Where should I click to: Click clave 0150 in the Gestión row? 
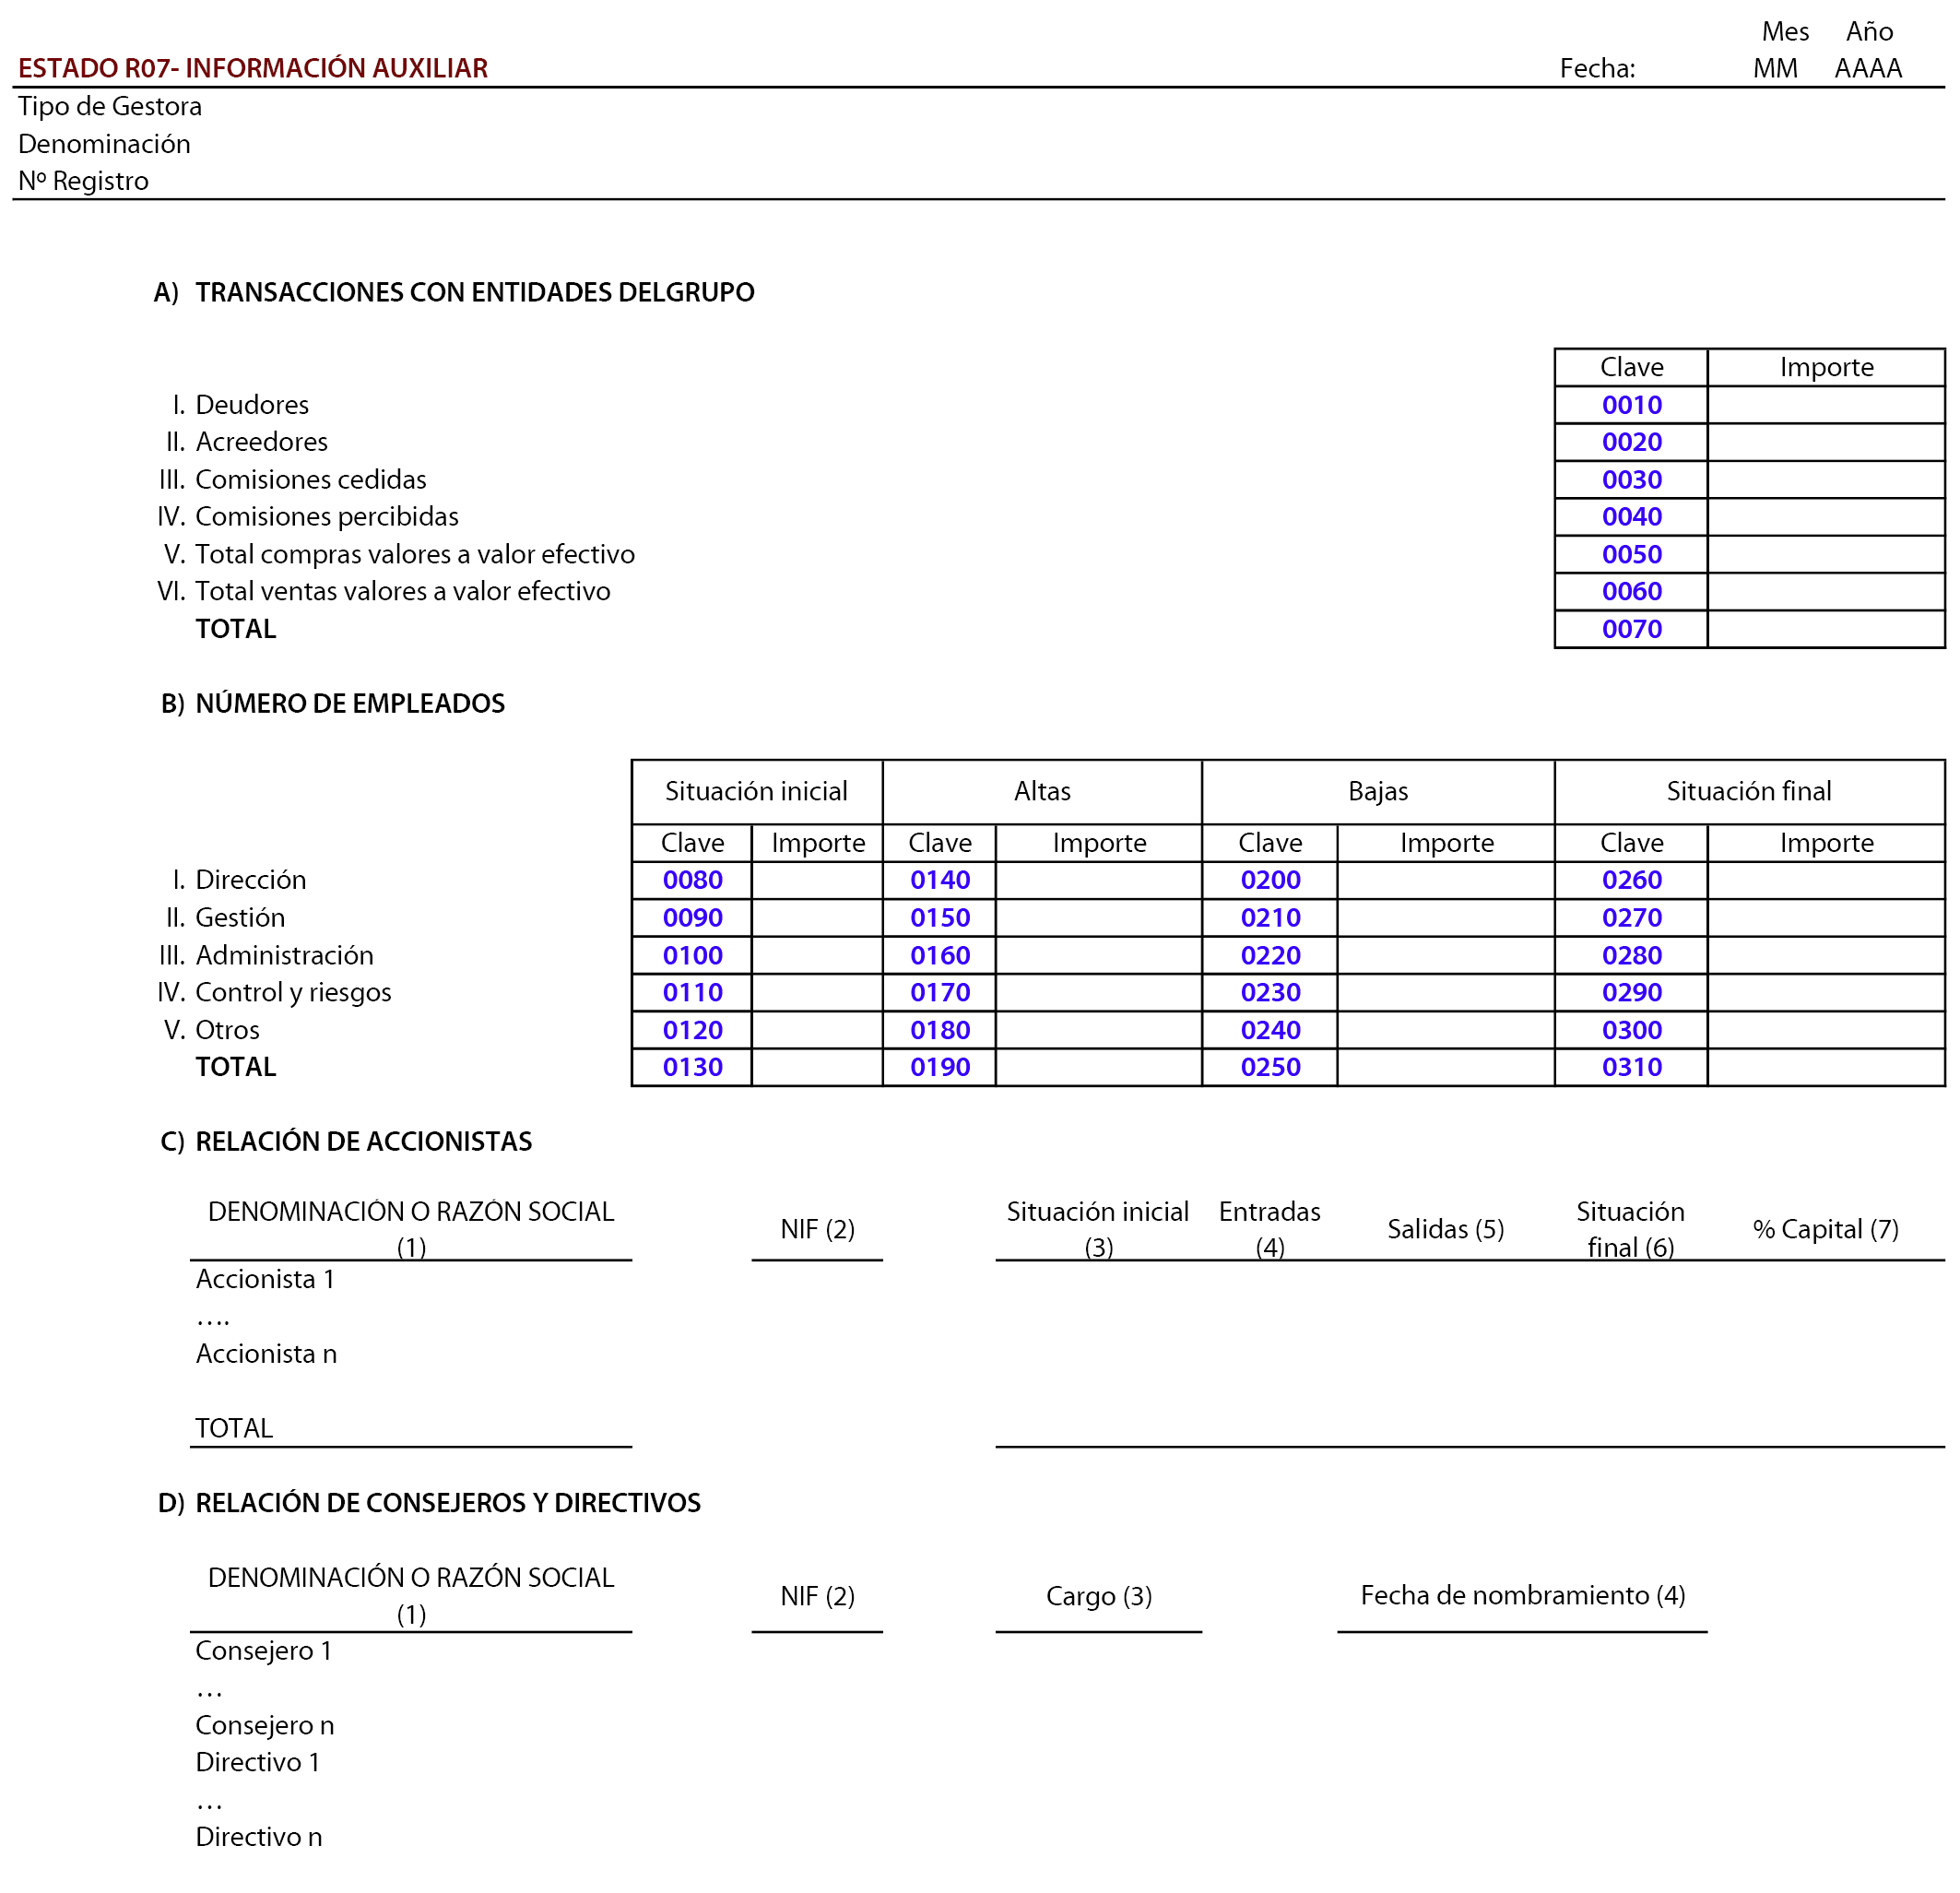point(940,919)
